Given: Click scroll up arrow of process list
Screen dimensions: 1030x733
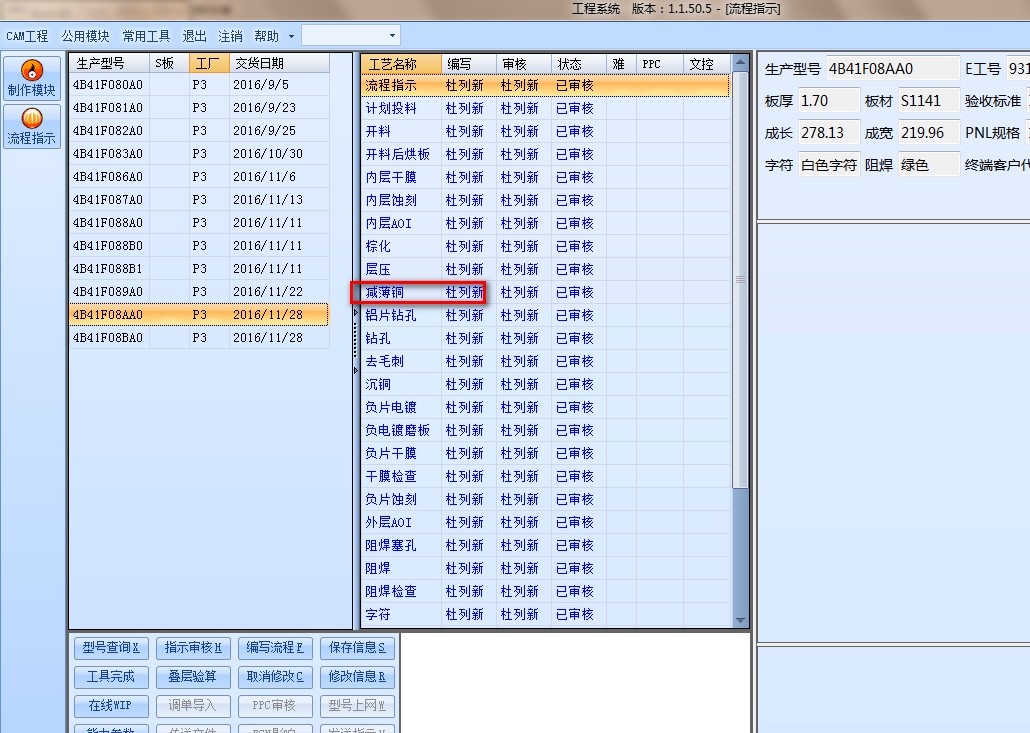Looking at the screenshot, I should [x=740, y=63].
